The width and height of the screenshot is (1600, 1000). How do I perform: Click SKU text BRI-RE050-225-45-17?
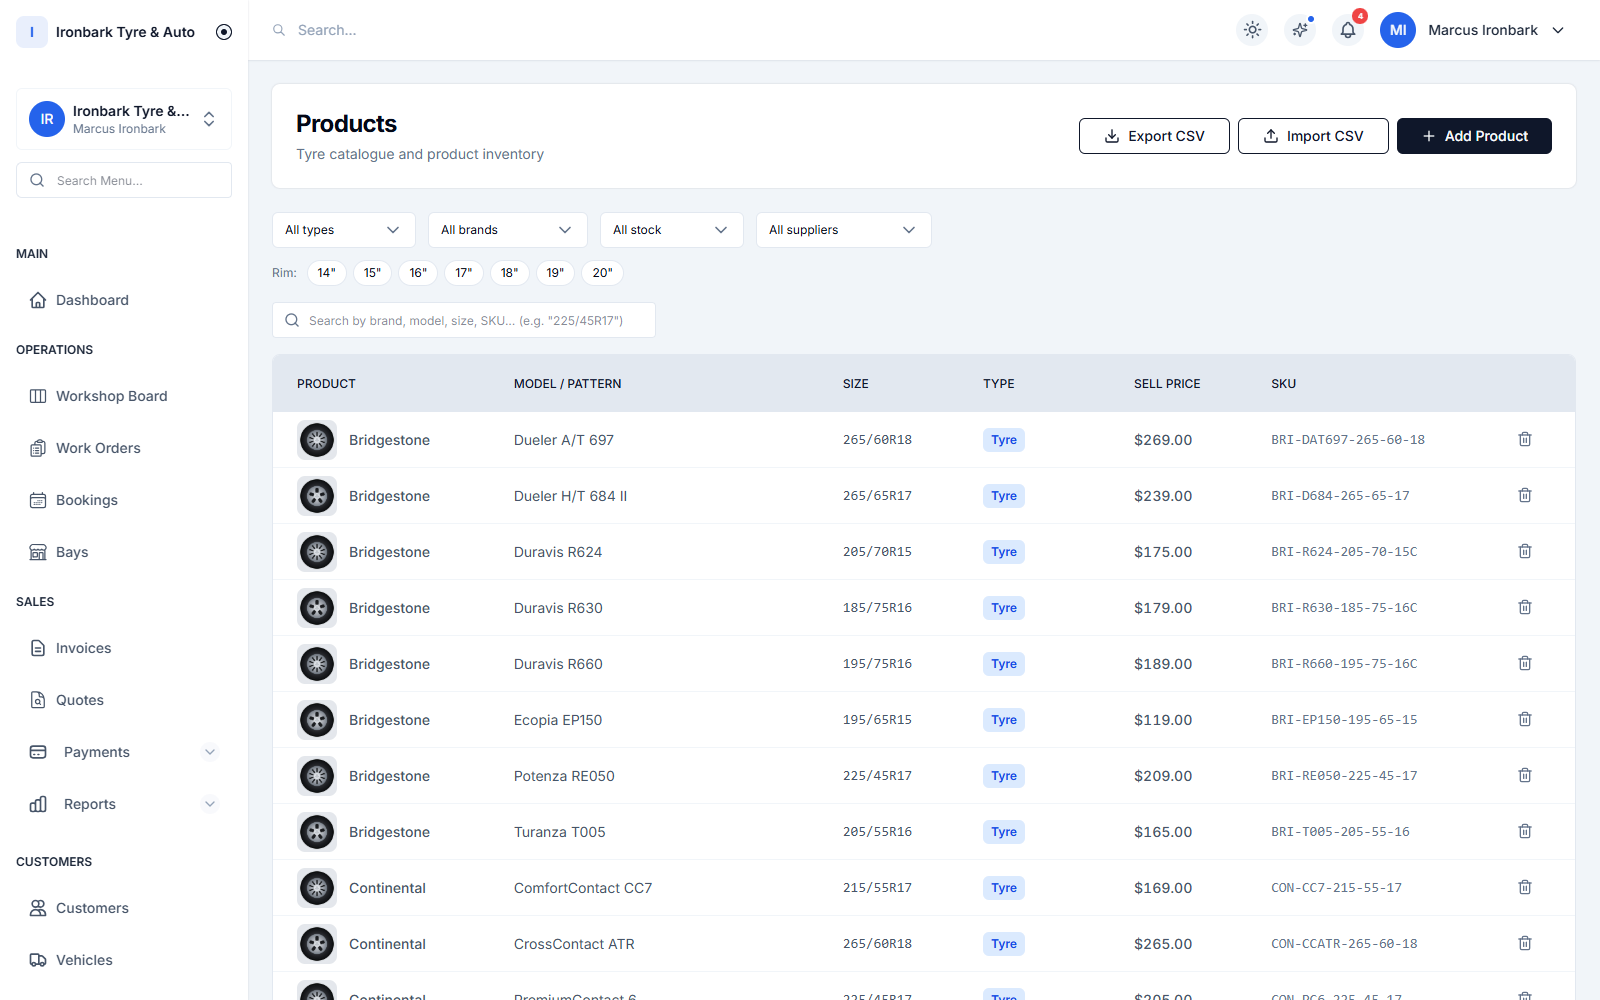tap(1344, 776)
